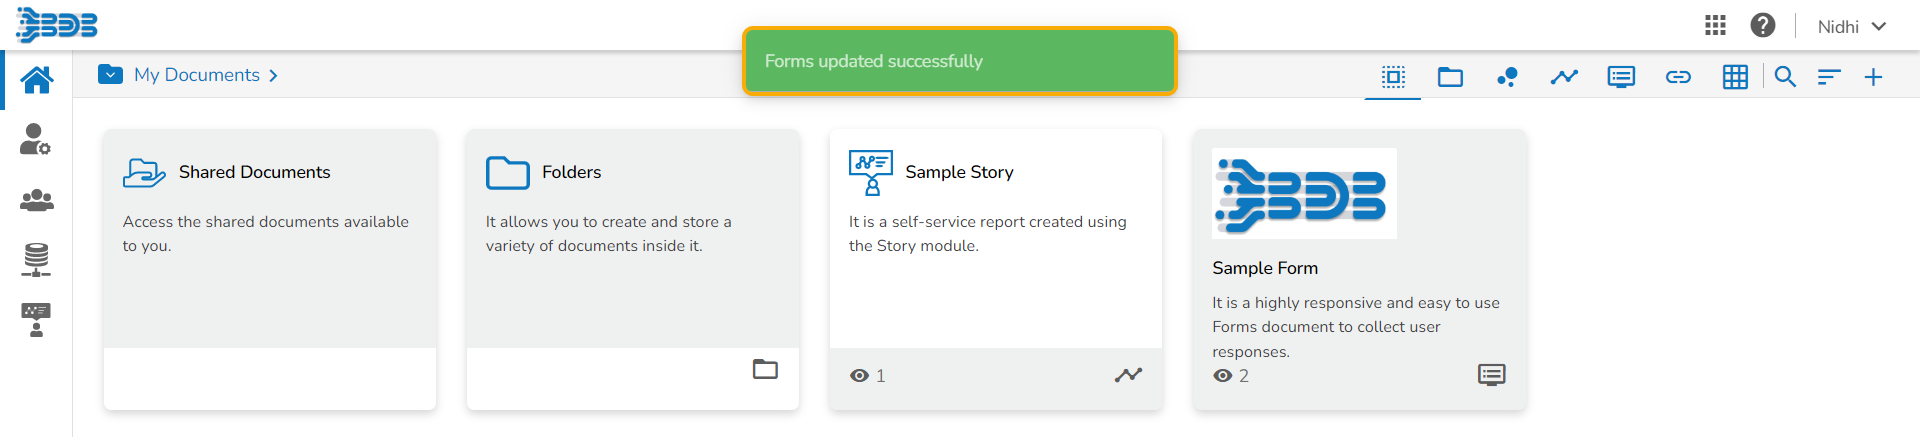Click the Home icon in left sidebar

coord(37,79)
